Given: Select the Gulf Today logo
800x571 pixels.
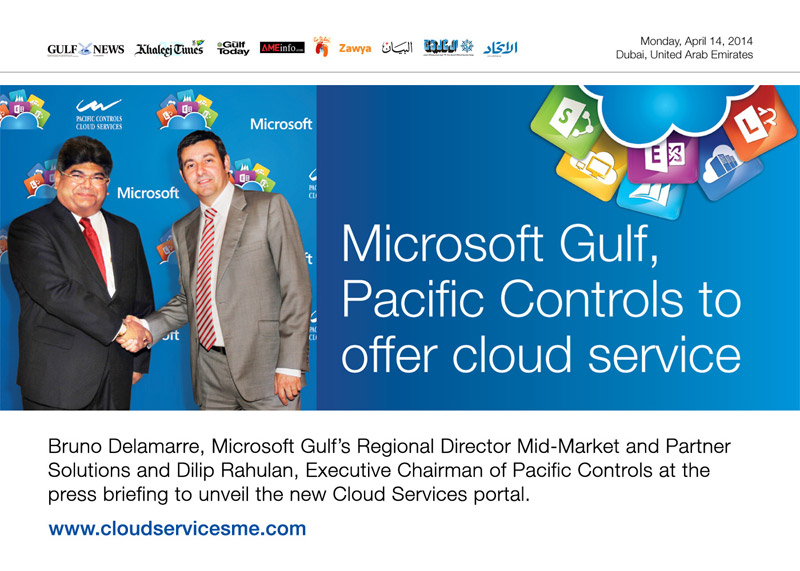Looking at the screenshot, I should point(233,48).
